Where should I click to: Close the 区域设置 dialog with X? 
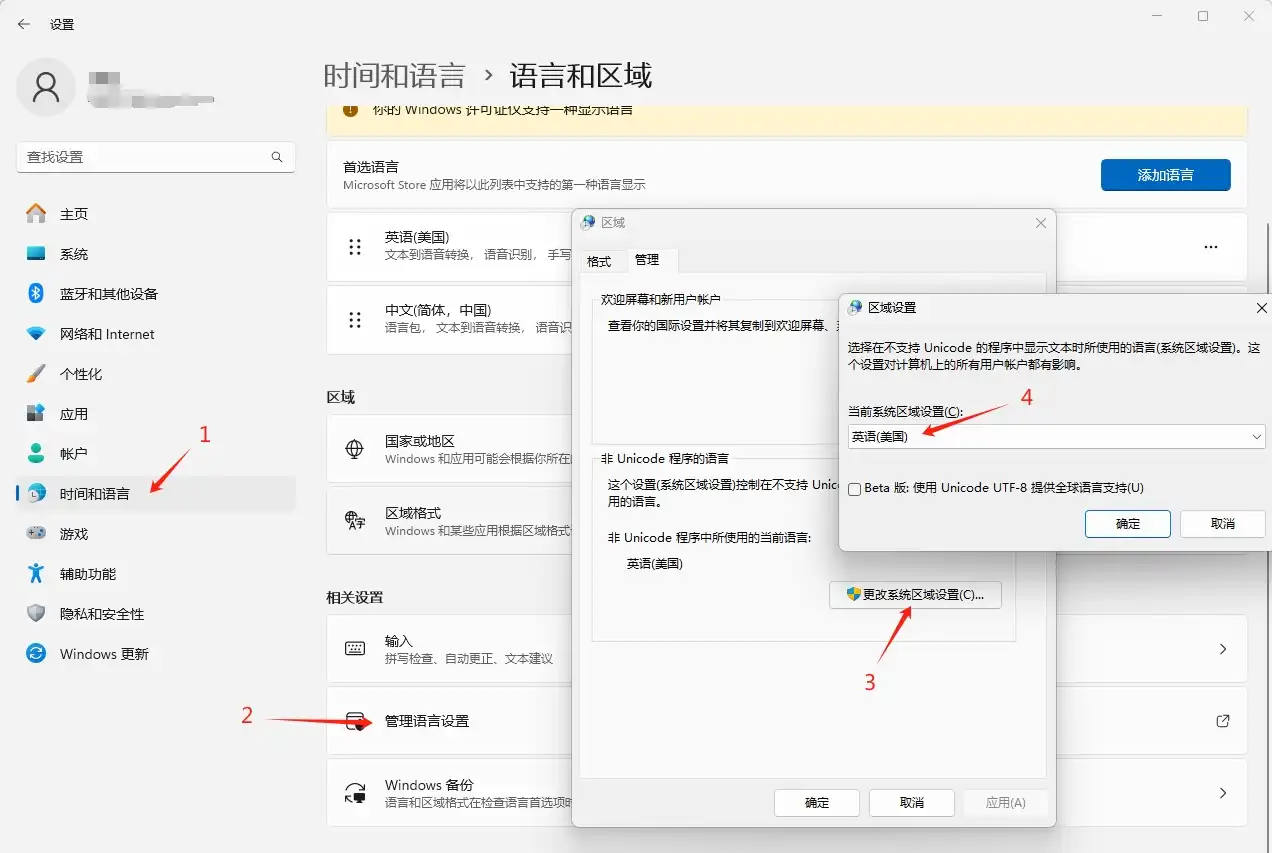tap(1261, 309)
